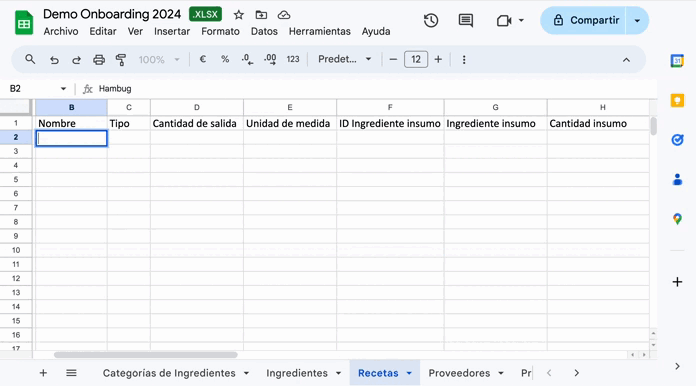
Task: Decrease decimal places
Action: pos(247,59)
